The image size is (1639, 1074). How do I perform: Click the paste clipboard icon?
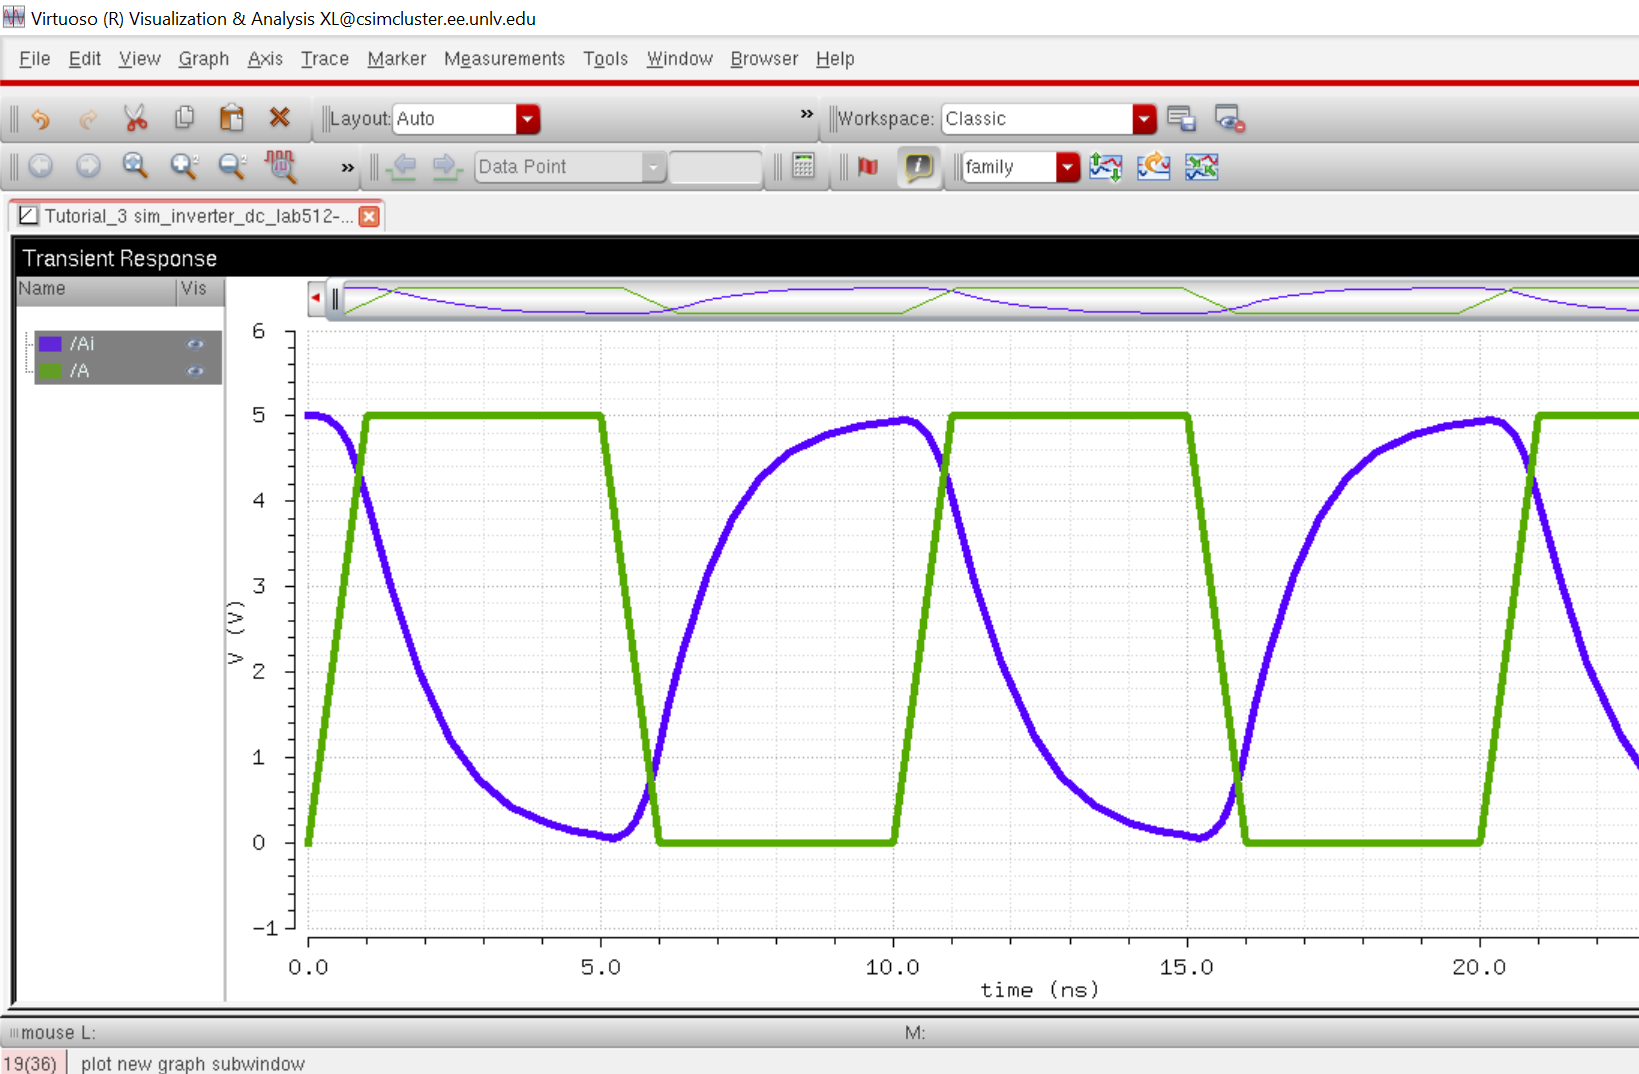232,119
